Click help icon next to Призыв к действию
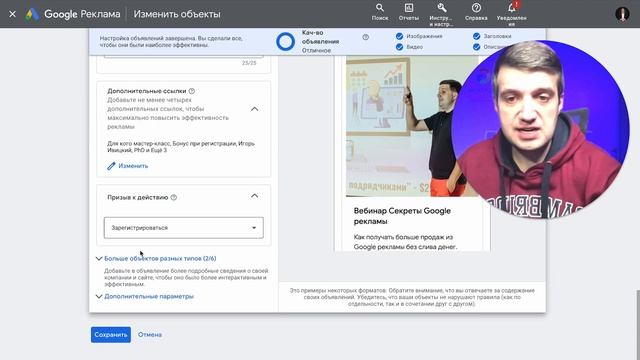 point(174,198)
